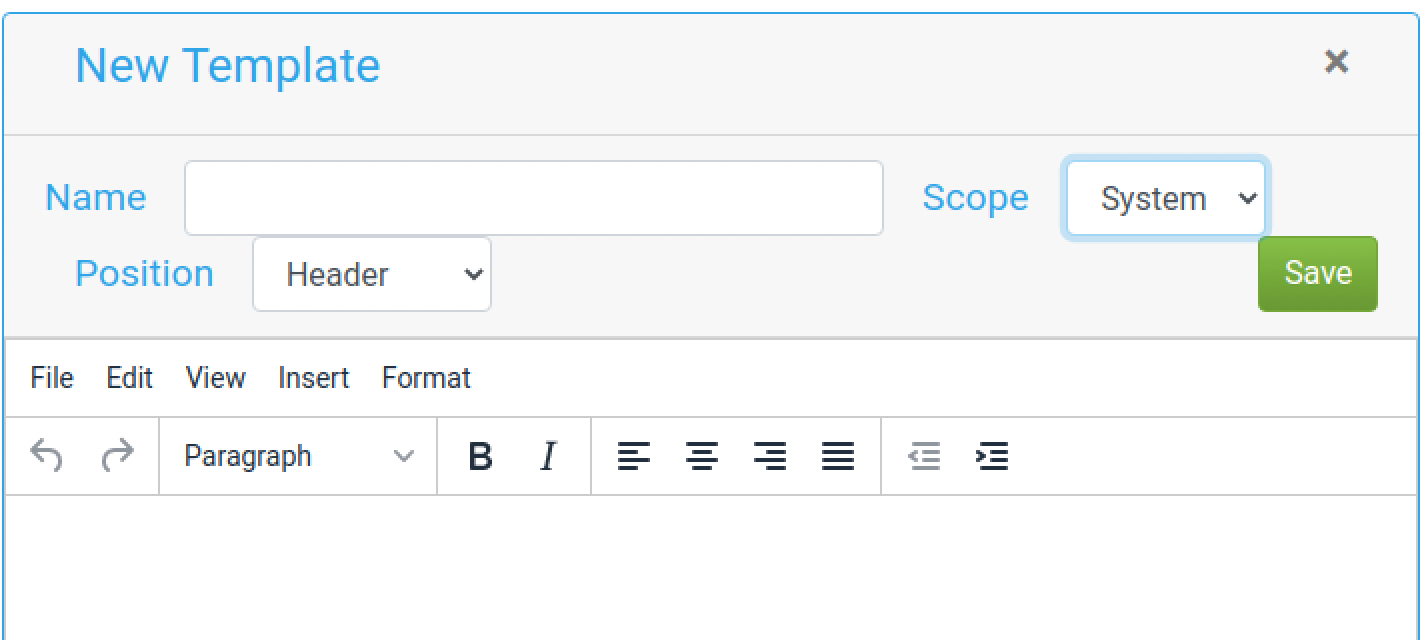Image resolution: width=1428 pixels, height=640 pixels.
Task: Toggle Italic formatting
Action: tap(548, 456)
